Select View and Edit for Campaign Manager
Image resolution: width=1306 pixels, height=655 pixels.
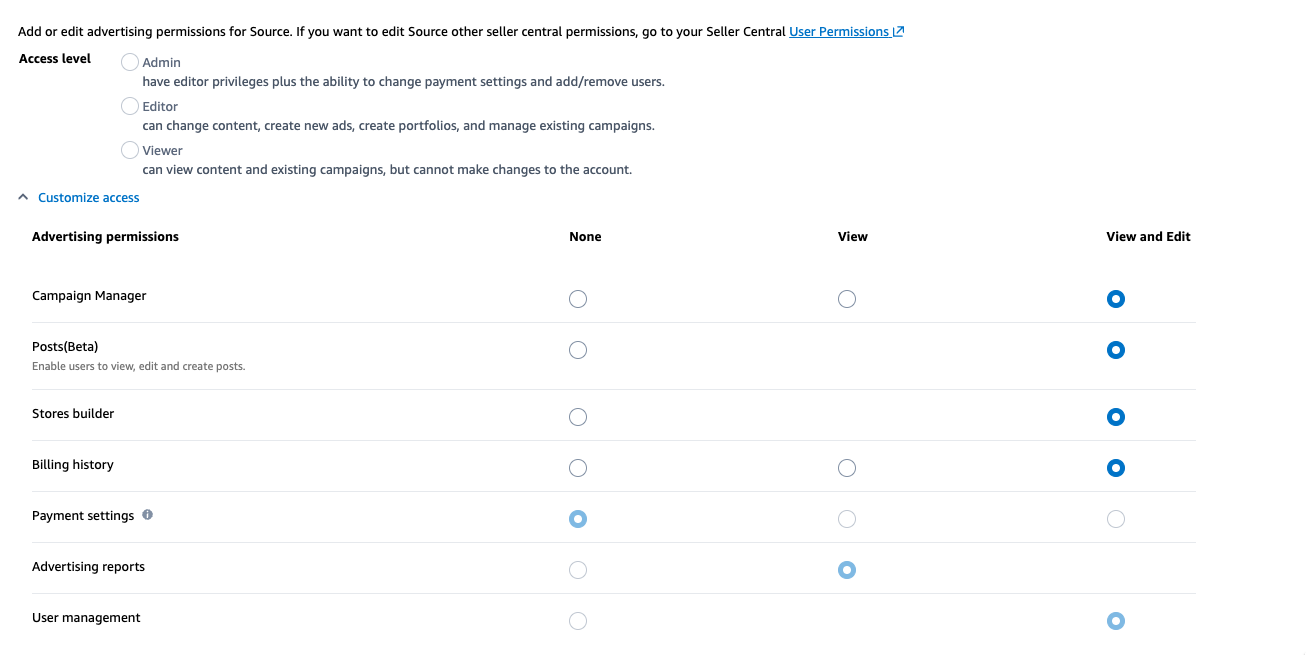click(x=1116, y=299)
